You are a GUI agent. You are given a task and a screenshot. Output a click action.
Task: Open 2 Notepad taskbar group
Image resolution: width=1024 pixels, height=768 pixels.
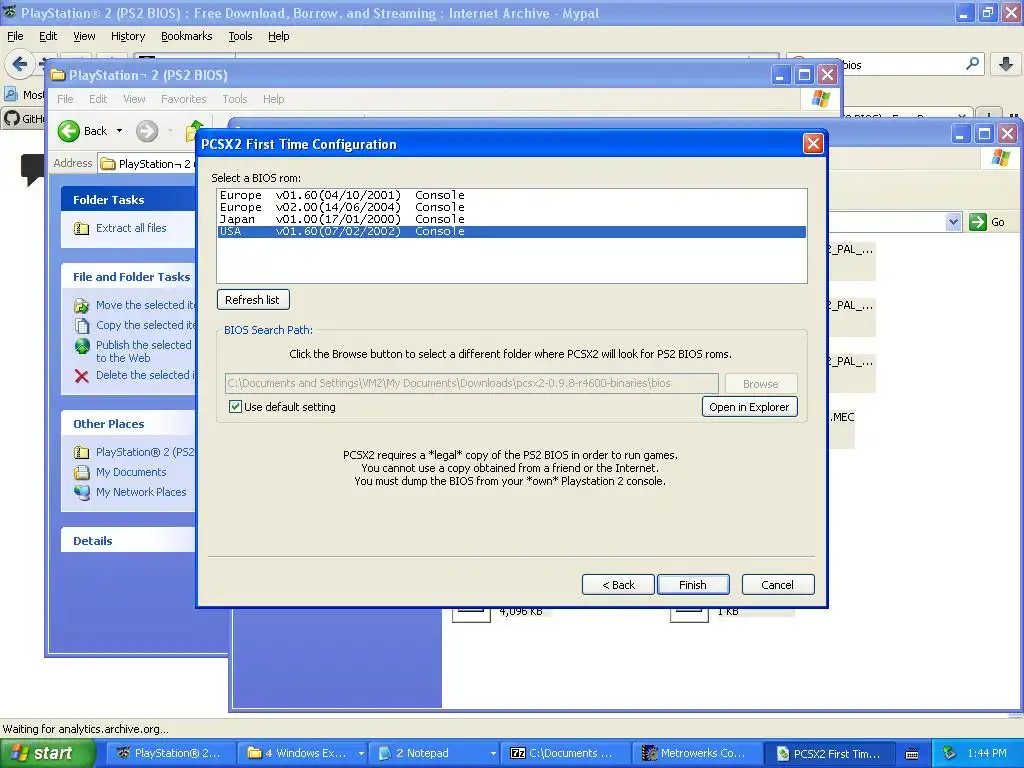pyautogui.click(x=434, y=753)
